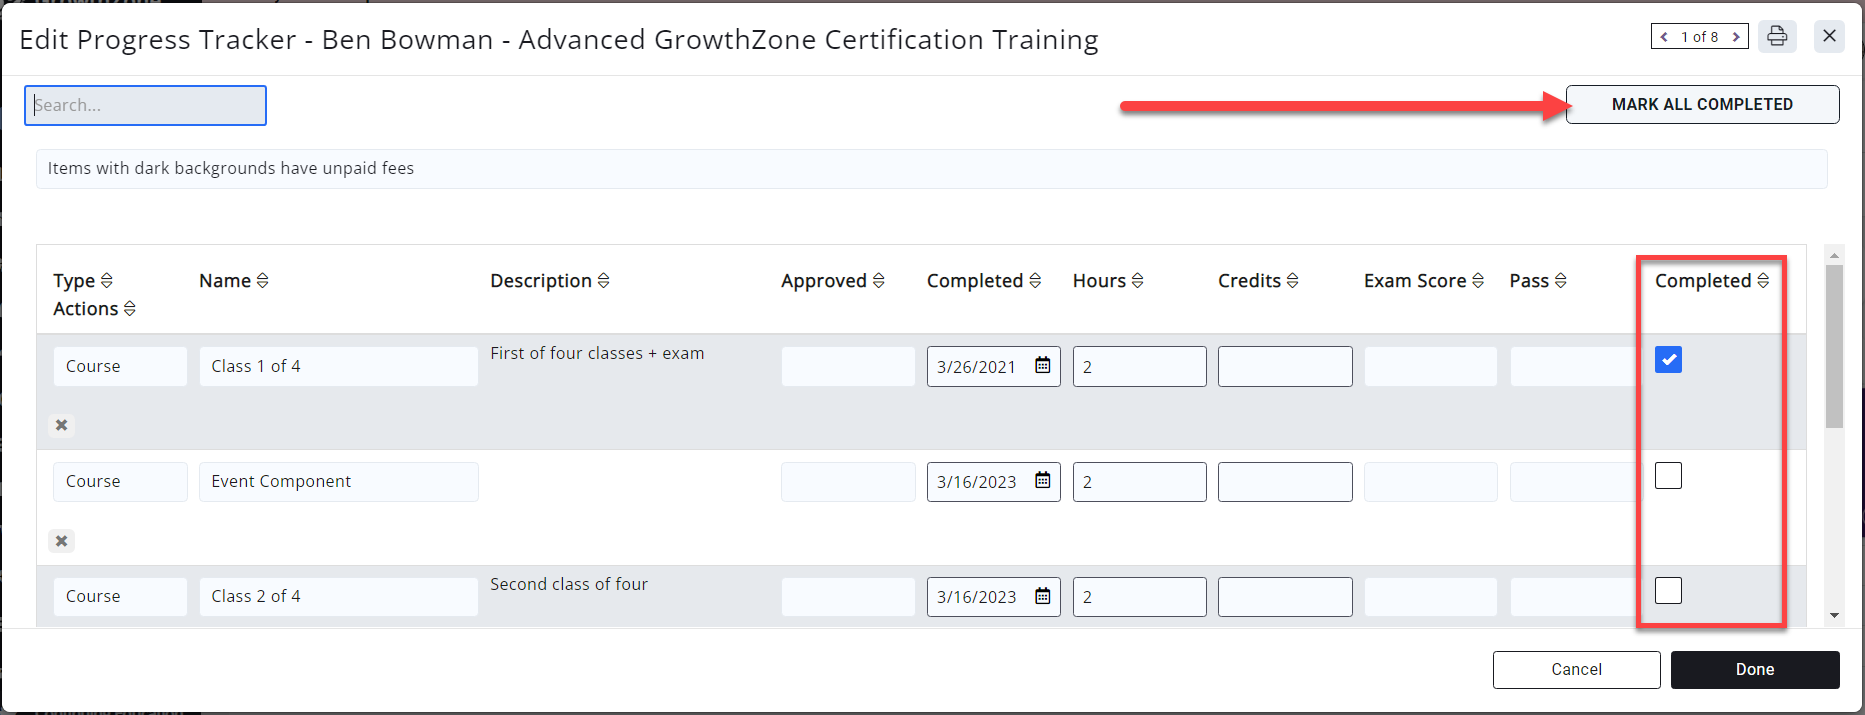Mark Class 2 of 4 as completed
This screenshot has height=715, width=1865.
coord(1668,591)
